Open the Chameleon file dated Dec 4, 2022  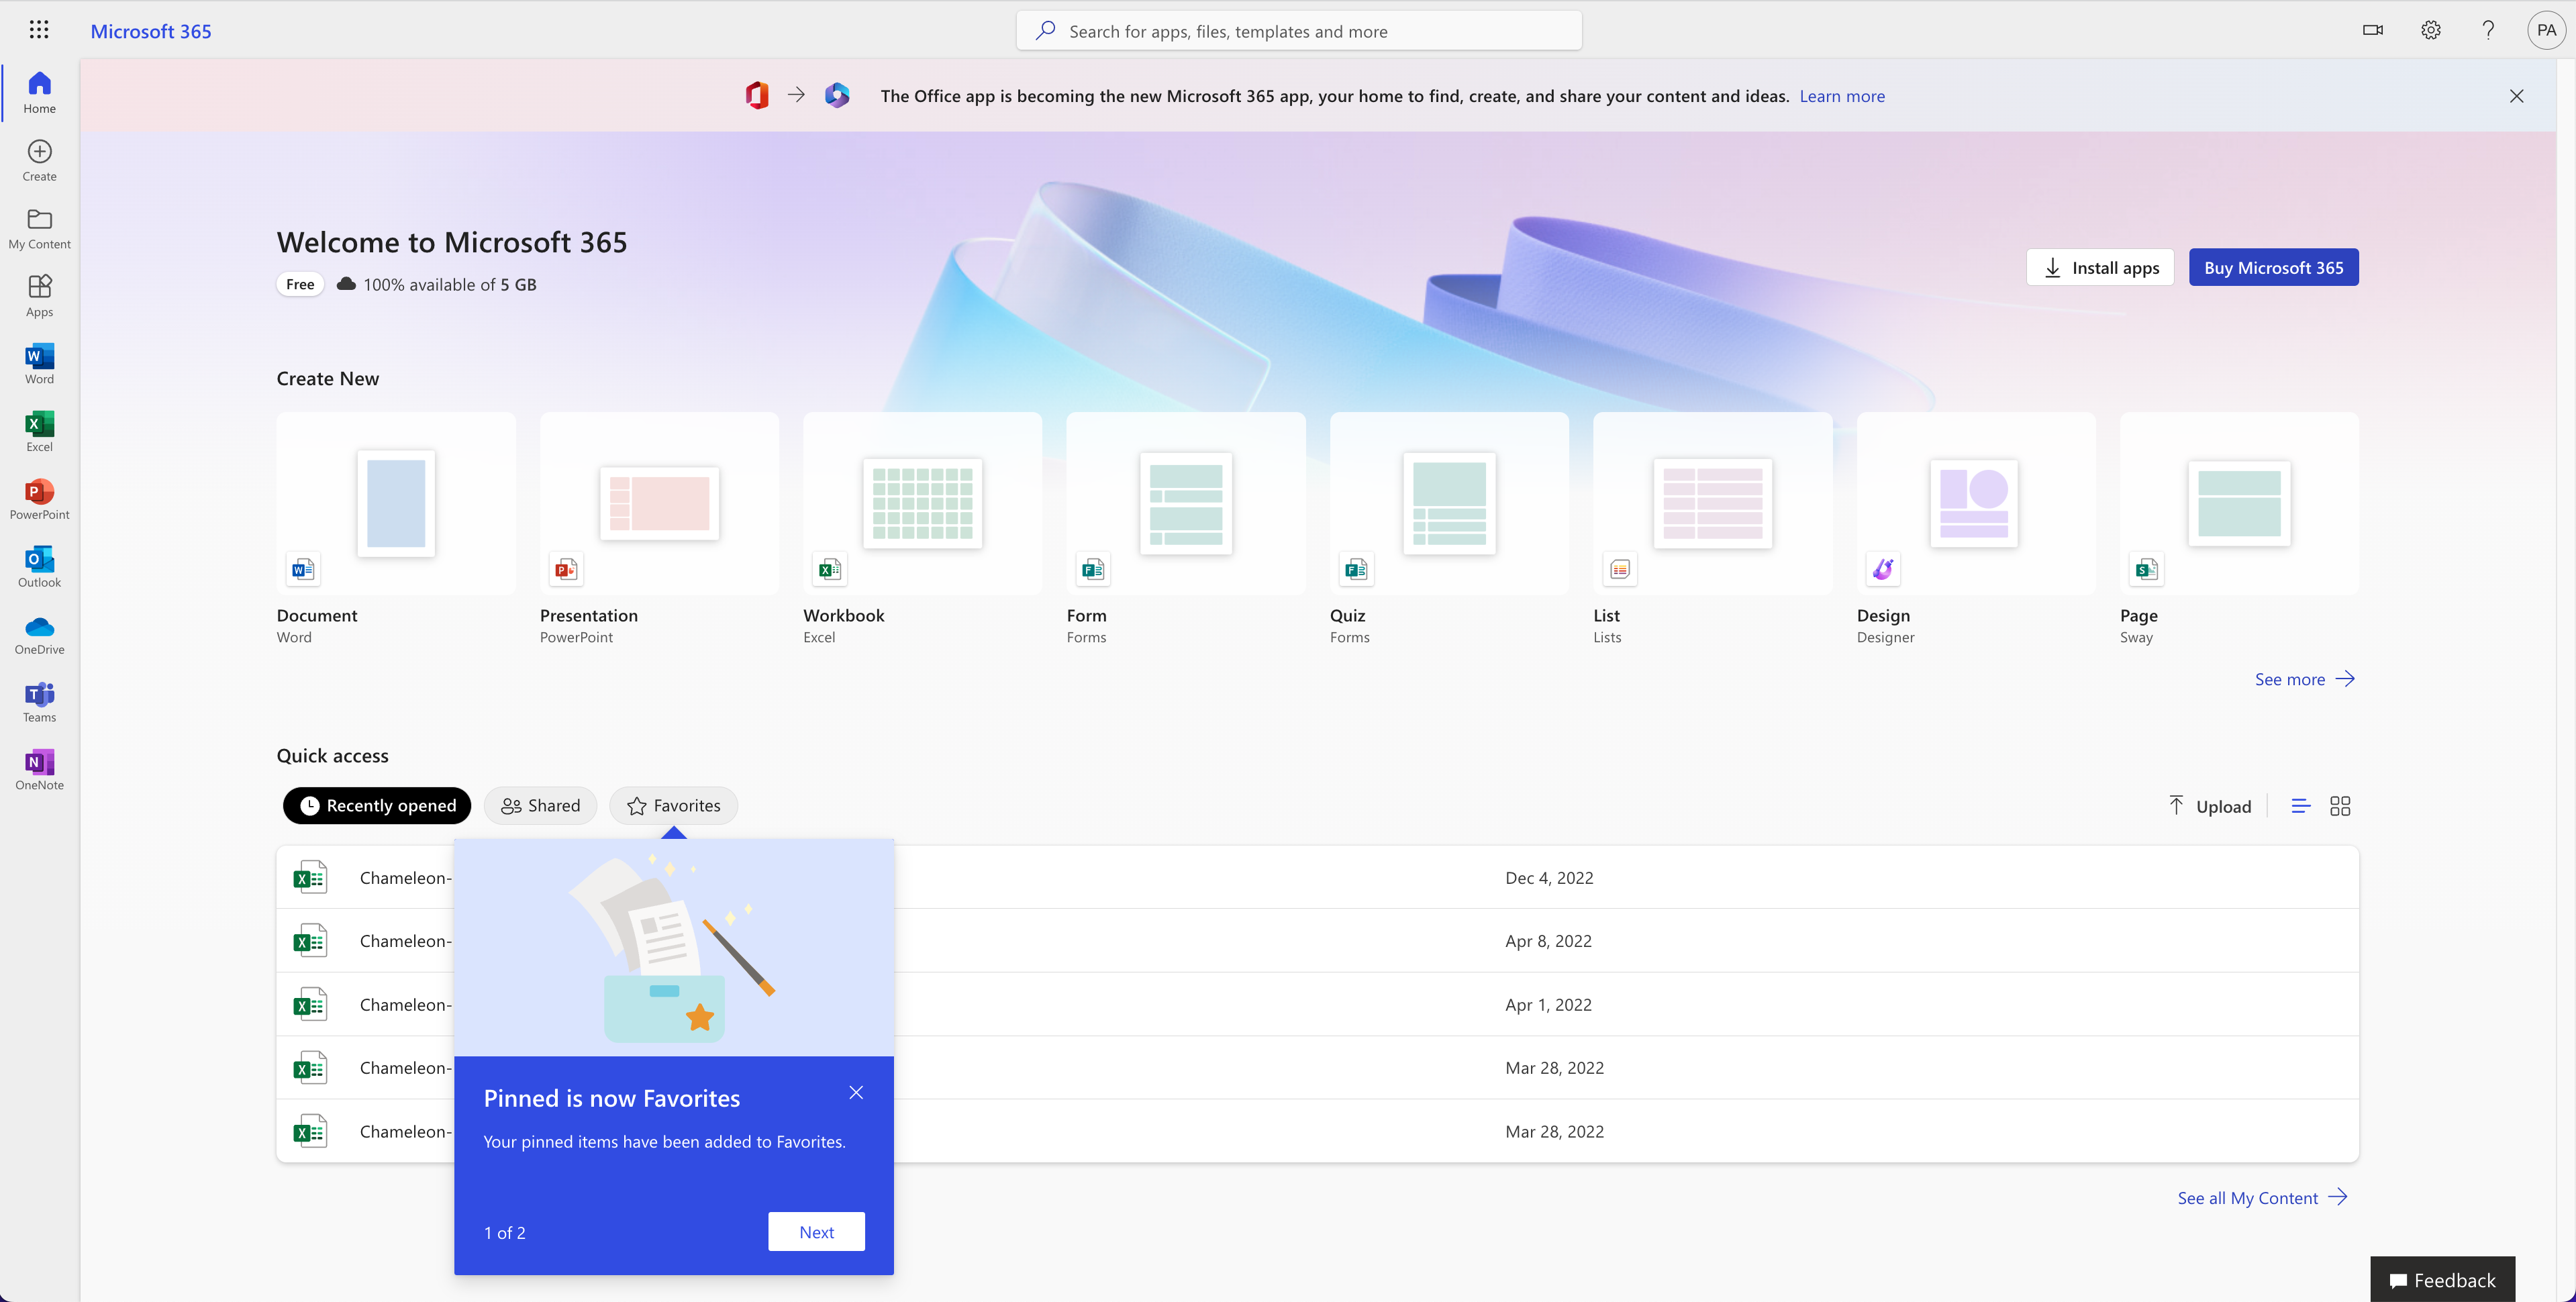[x=1317, y=877]
